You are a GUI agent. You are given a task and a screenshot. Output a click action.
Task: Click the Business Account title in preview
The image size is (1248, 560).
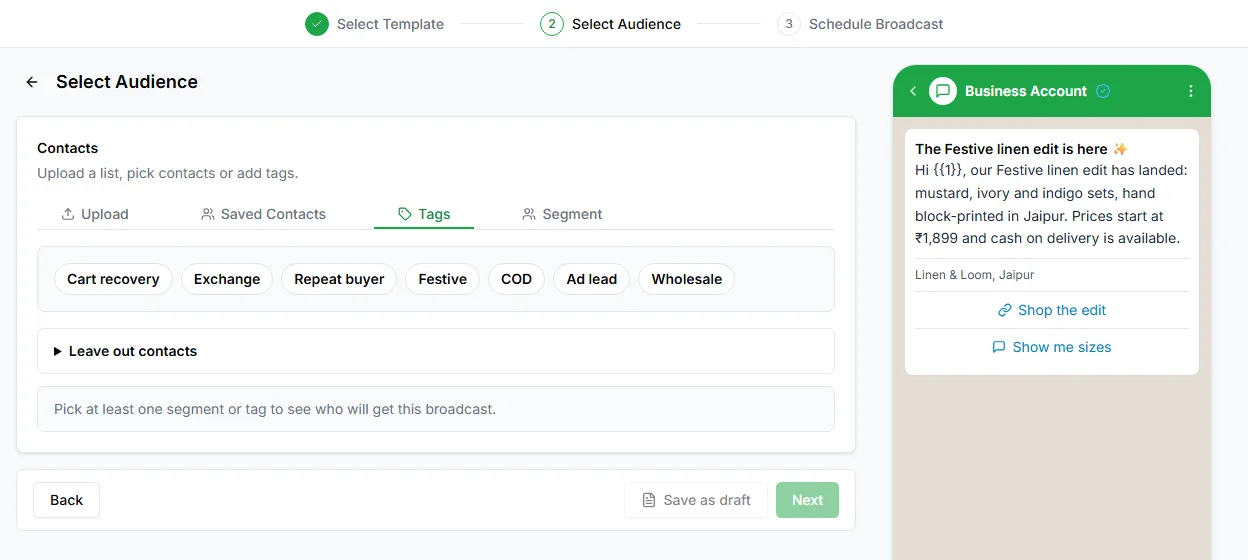click(1025, 91)
